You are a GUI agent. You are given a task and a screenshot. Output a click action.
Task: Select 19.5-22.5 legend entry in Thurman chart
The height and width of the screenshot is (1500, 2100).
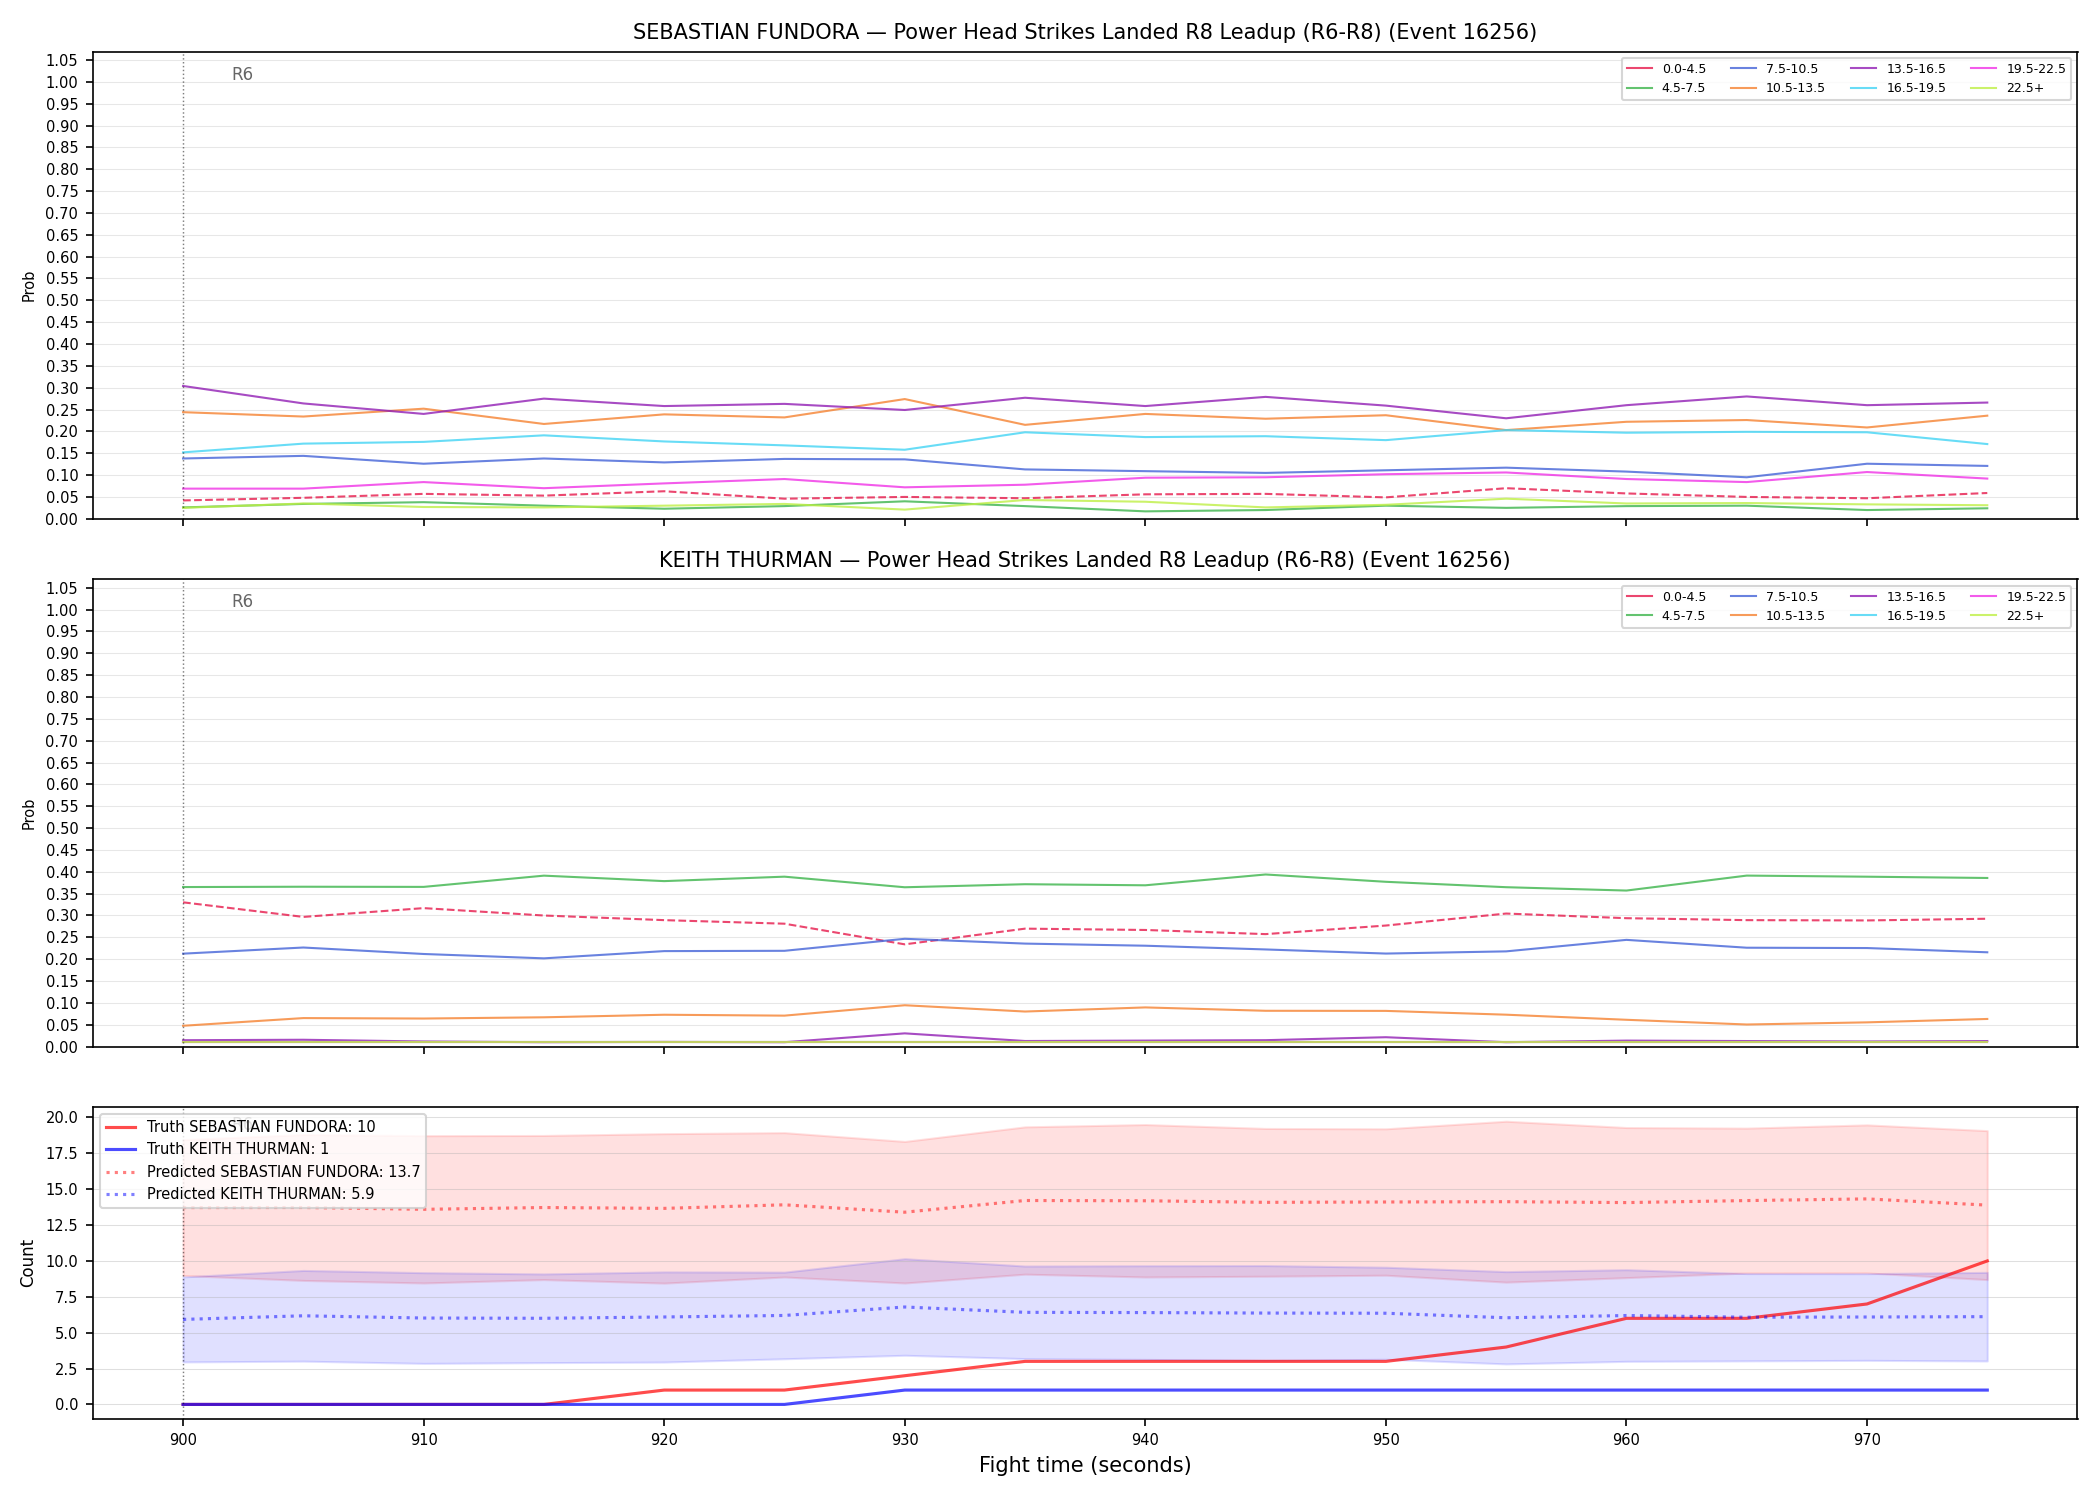(x=2018, y=597)
